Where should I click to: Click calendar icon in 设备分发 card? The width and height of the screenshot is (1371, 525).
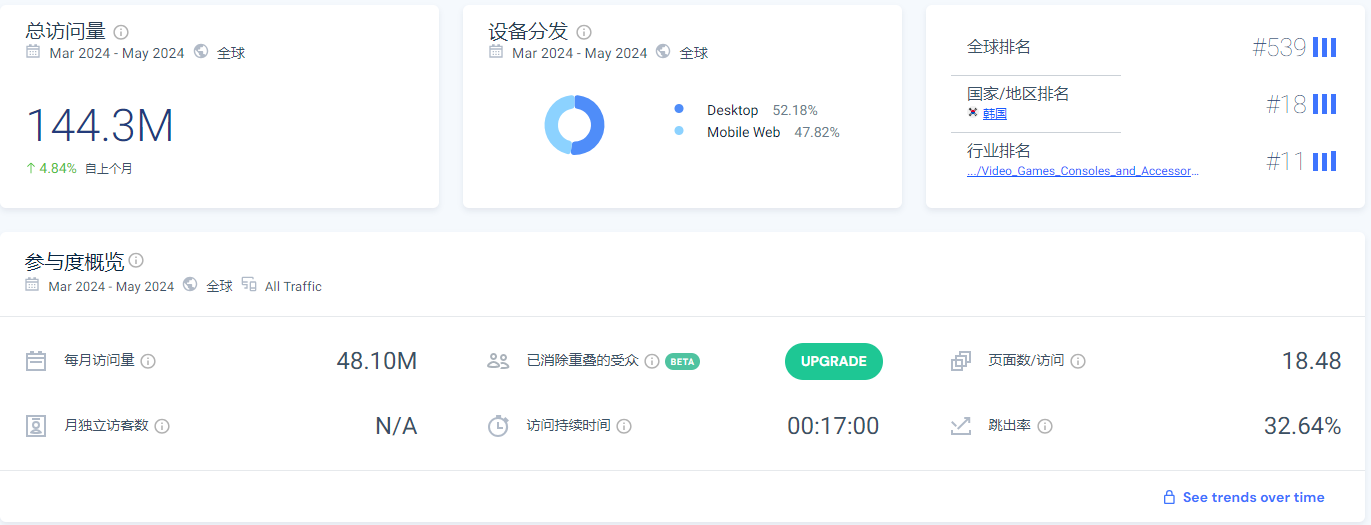(496, 52)
